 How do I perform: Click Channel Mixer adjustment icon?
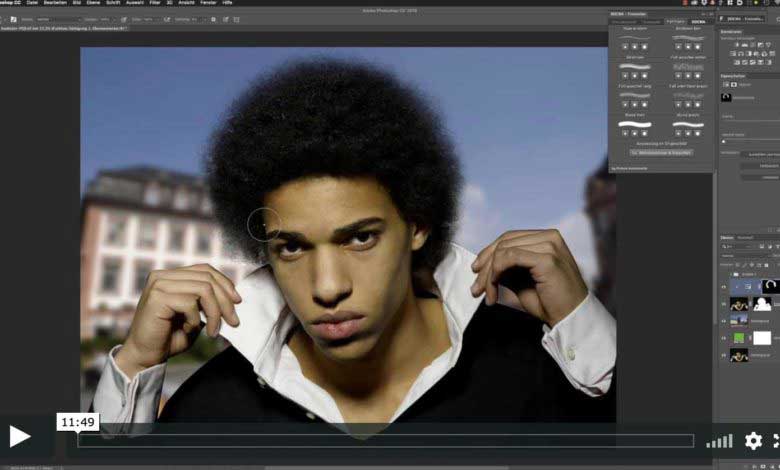coord(765,54)
